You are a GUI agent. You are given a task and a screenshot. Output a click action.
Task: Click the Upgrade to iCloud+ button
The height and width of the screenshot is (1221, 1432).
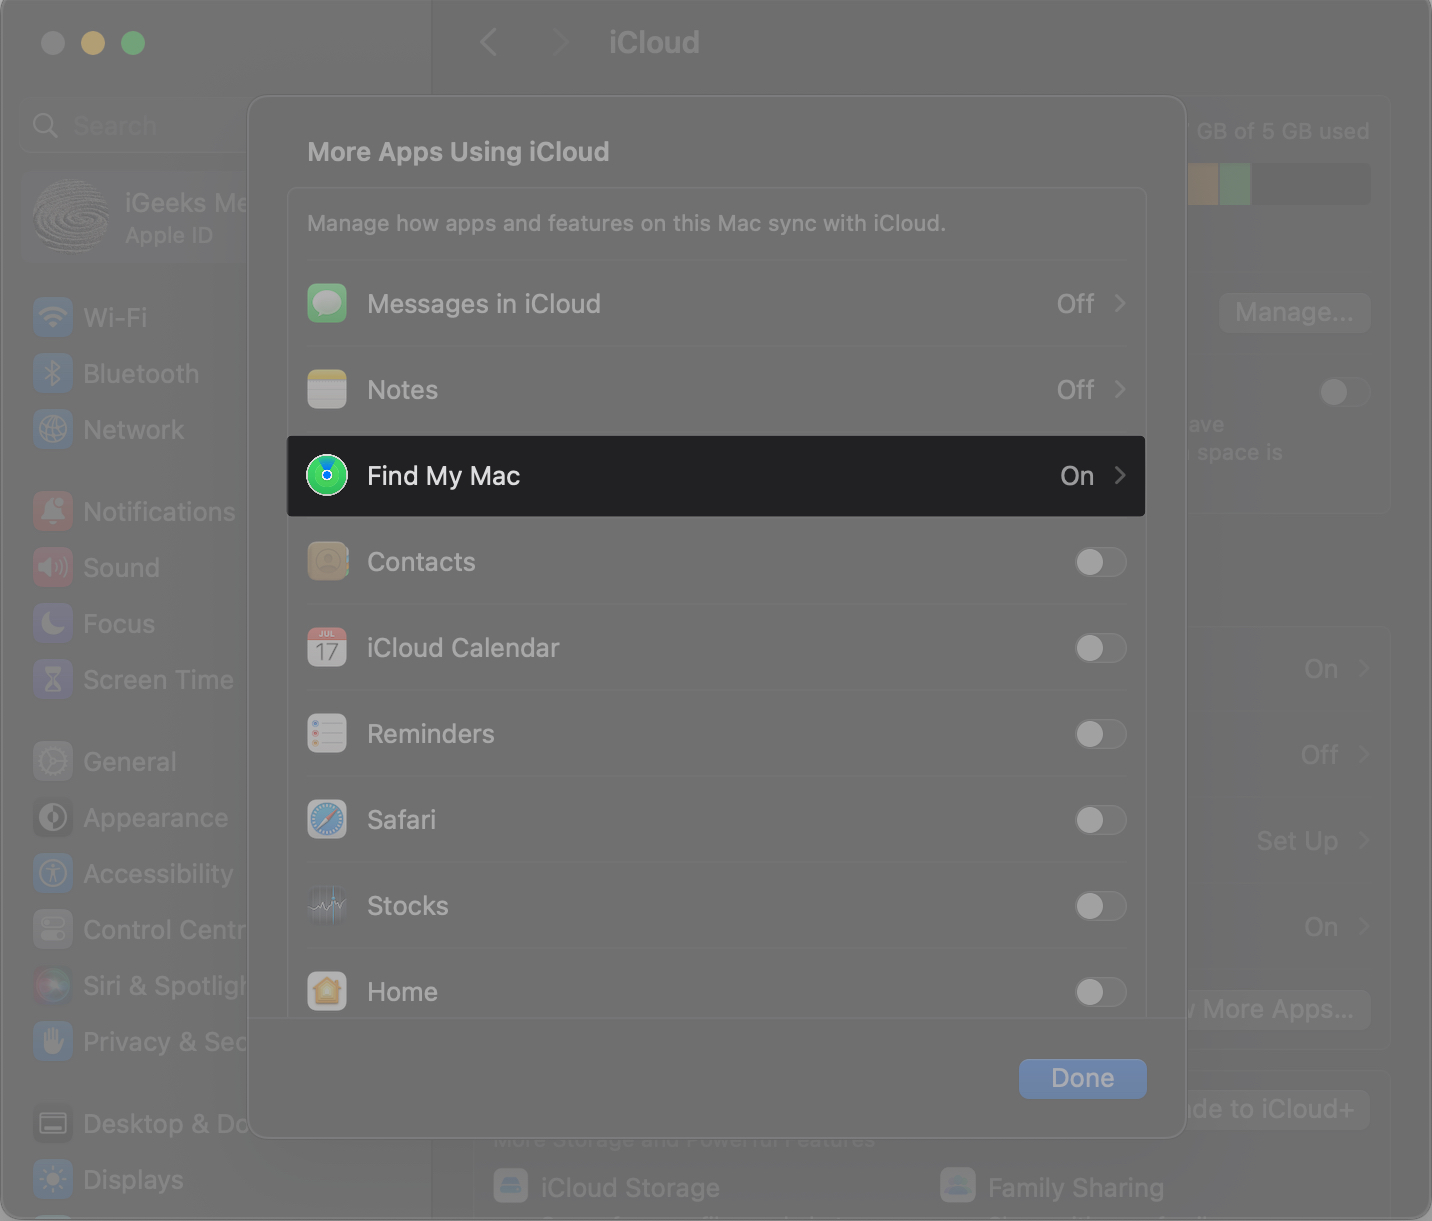(x=1277, y=1109)
